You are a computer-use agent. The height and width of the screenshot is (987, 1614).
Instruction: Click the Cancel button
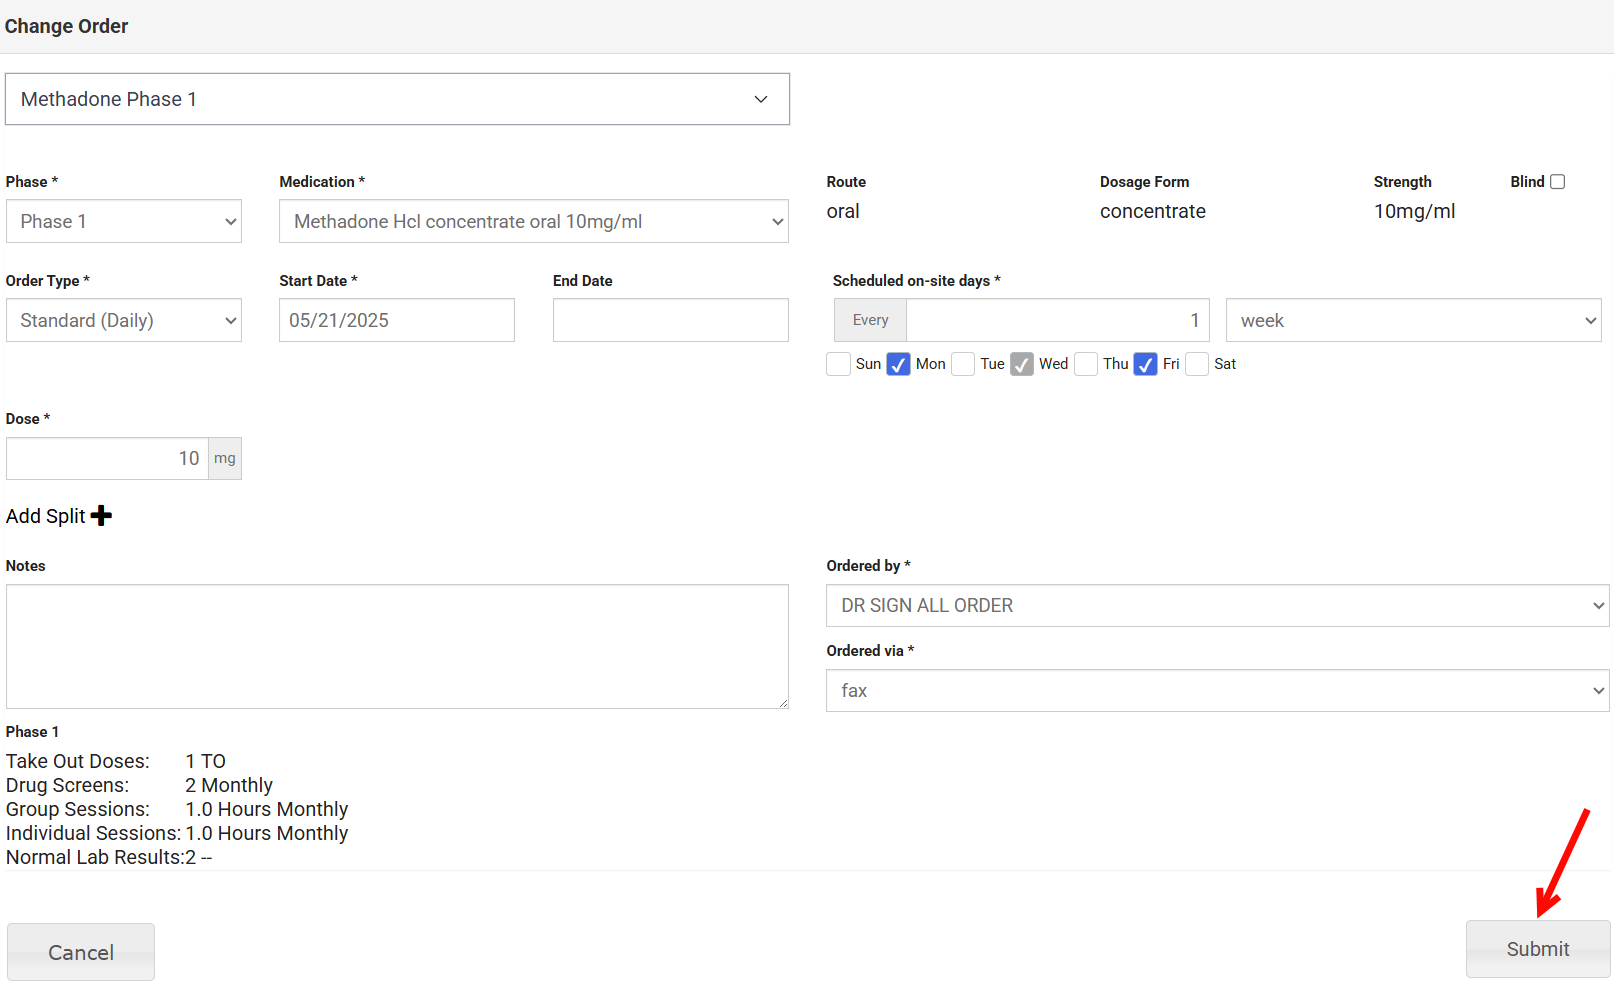click(81, 952)
